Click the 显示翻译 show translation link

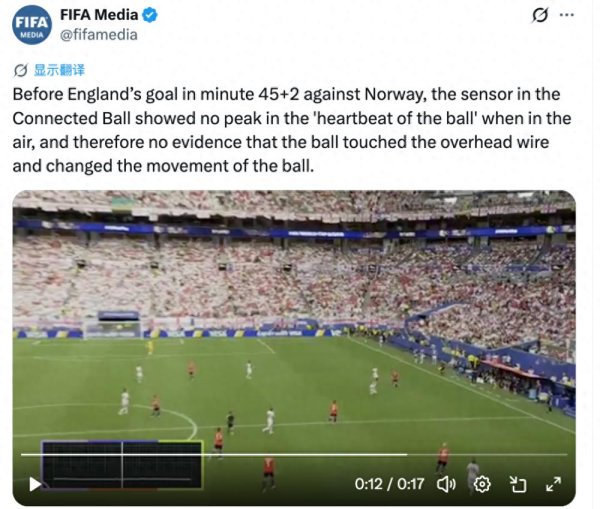(x=59, y=70)
